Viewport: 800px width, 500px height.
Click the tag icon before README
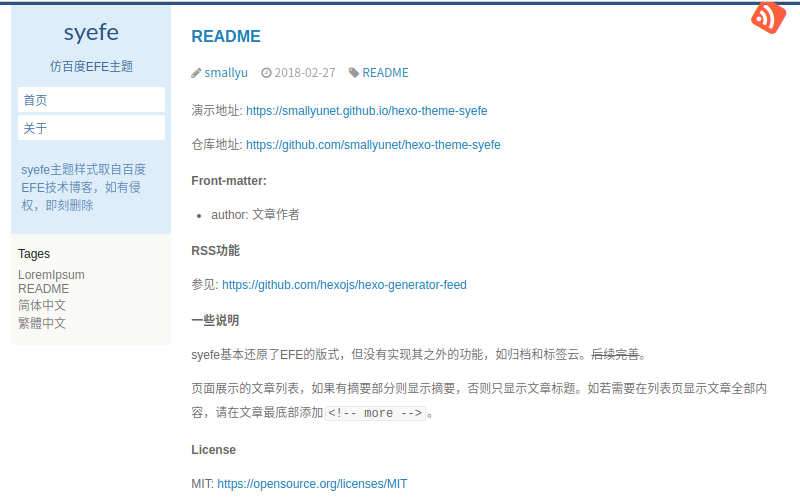coord(354,73)
